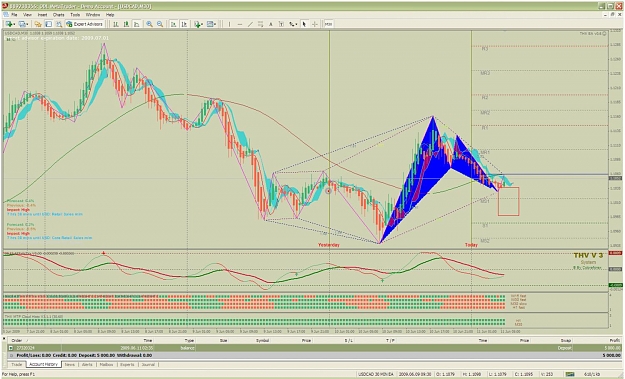Open the Help menu

click(x=110, y=14)
